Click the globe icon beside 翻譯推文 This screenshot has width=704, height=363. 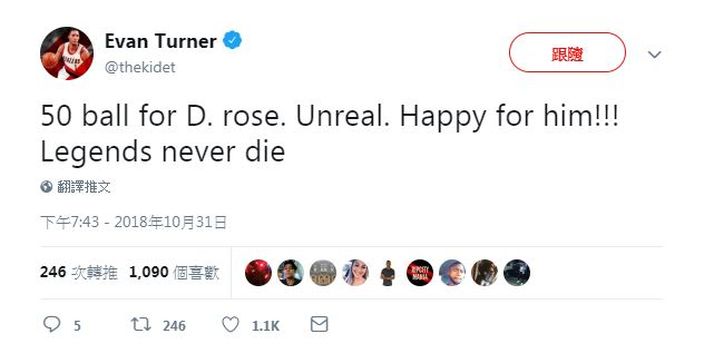point(46,186)
